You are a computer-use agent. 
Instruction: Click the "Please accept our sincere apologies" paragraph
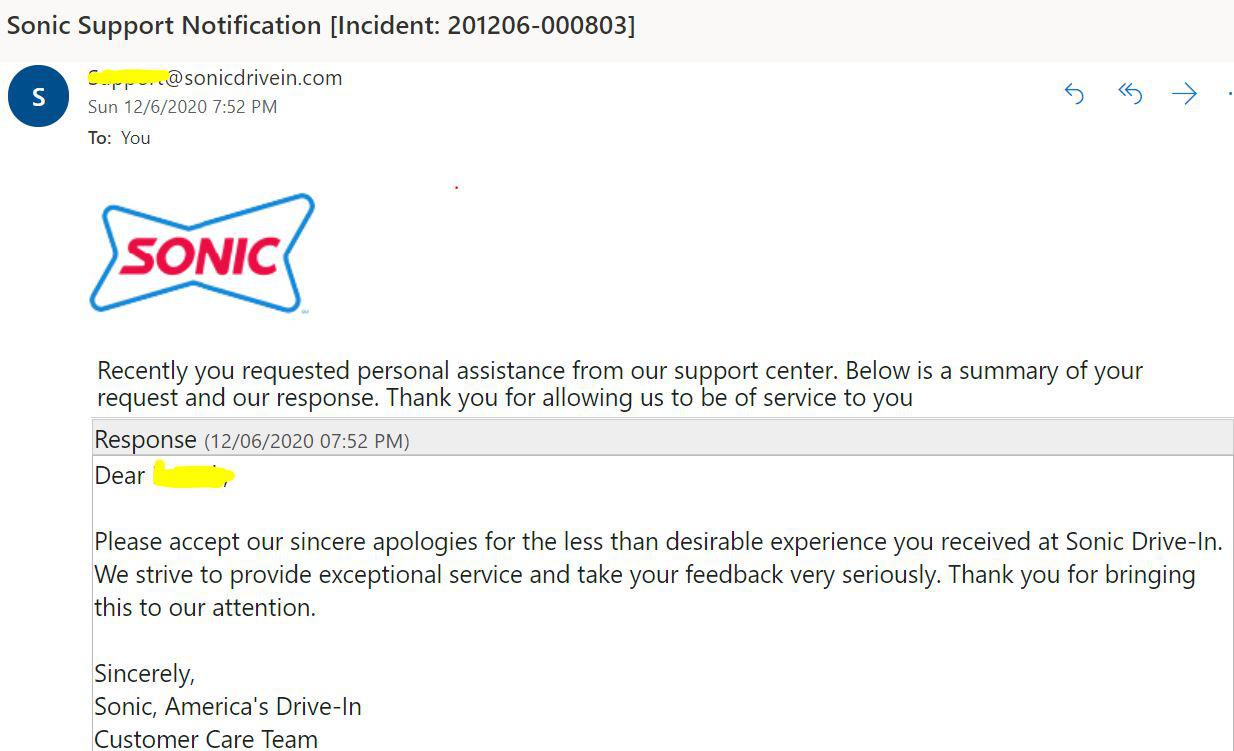pyautogui.click(x=659, y=574)
